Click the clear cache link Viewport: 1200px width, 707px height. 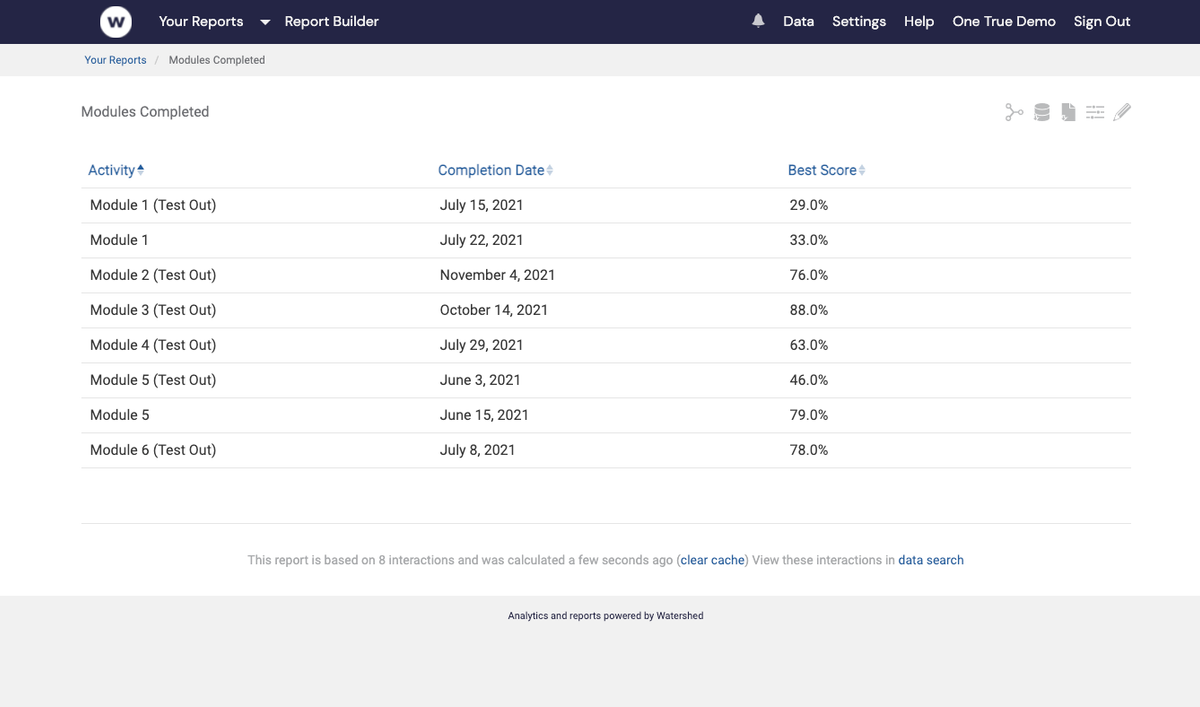point(711,560)
